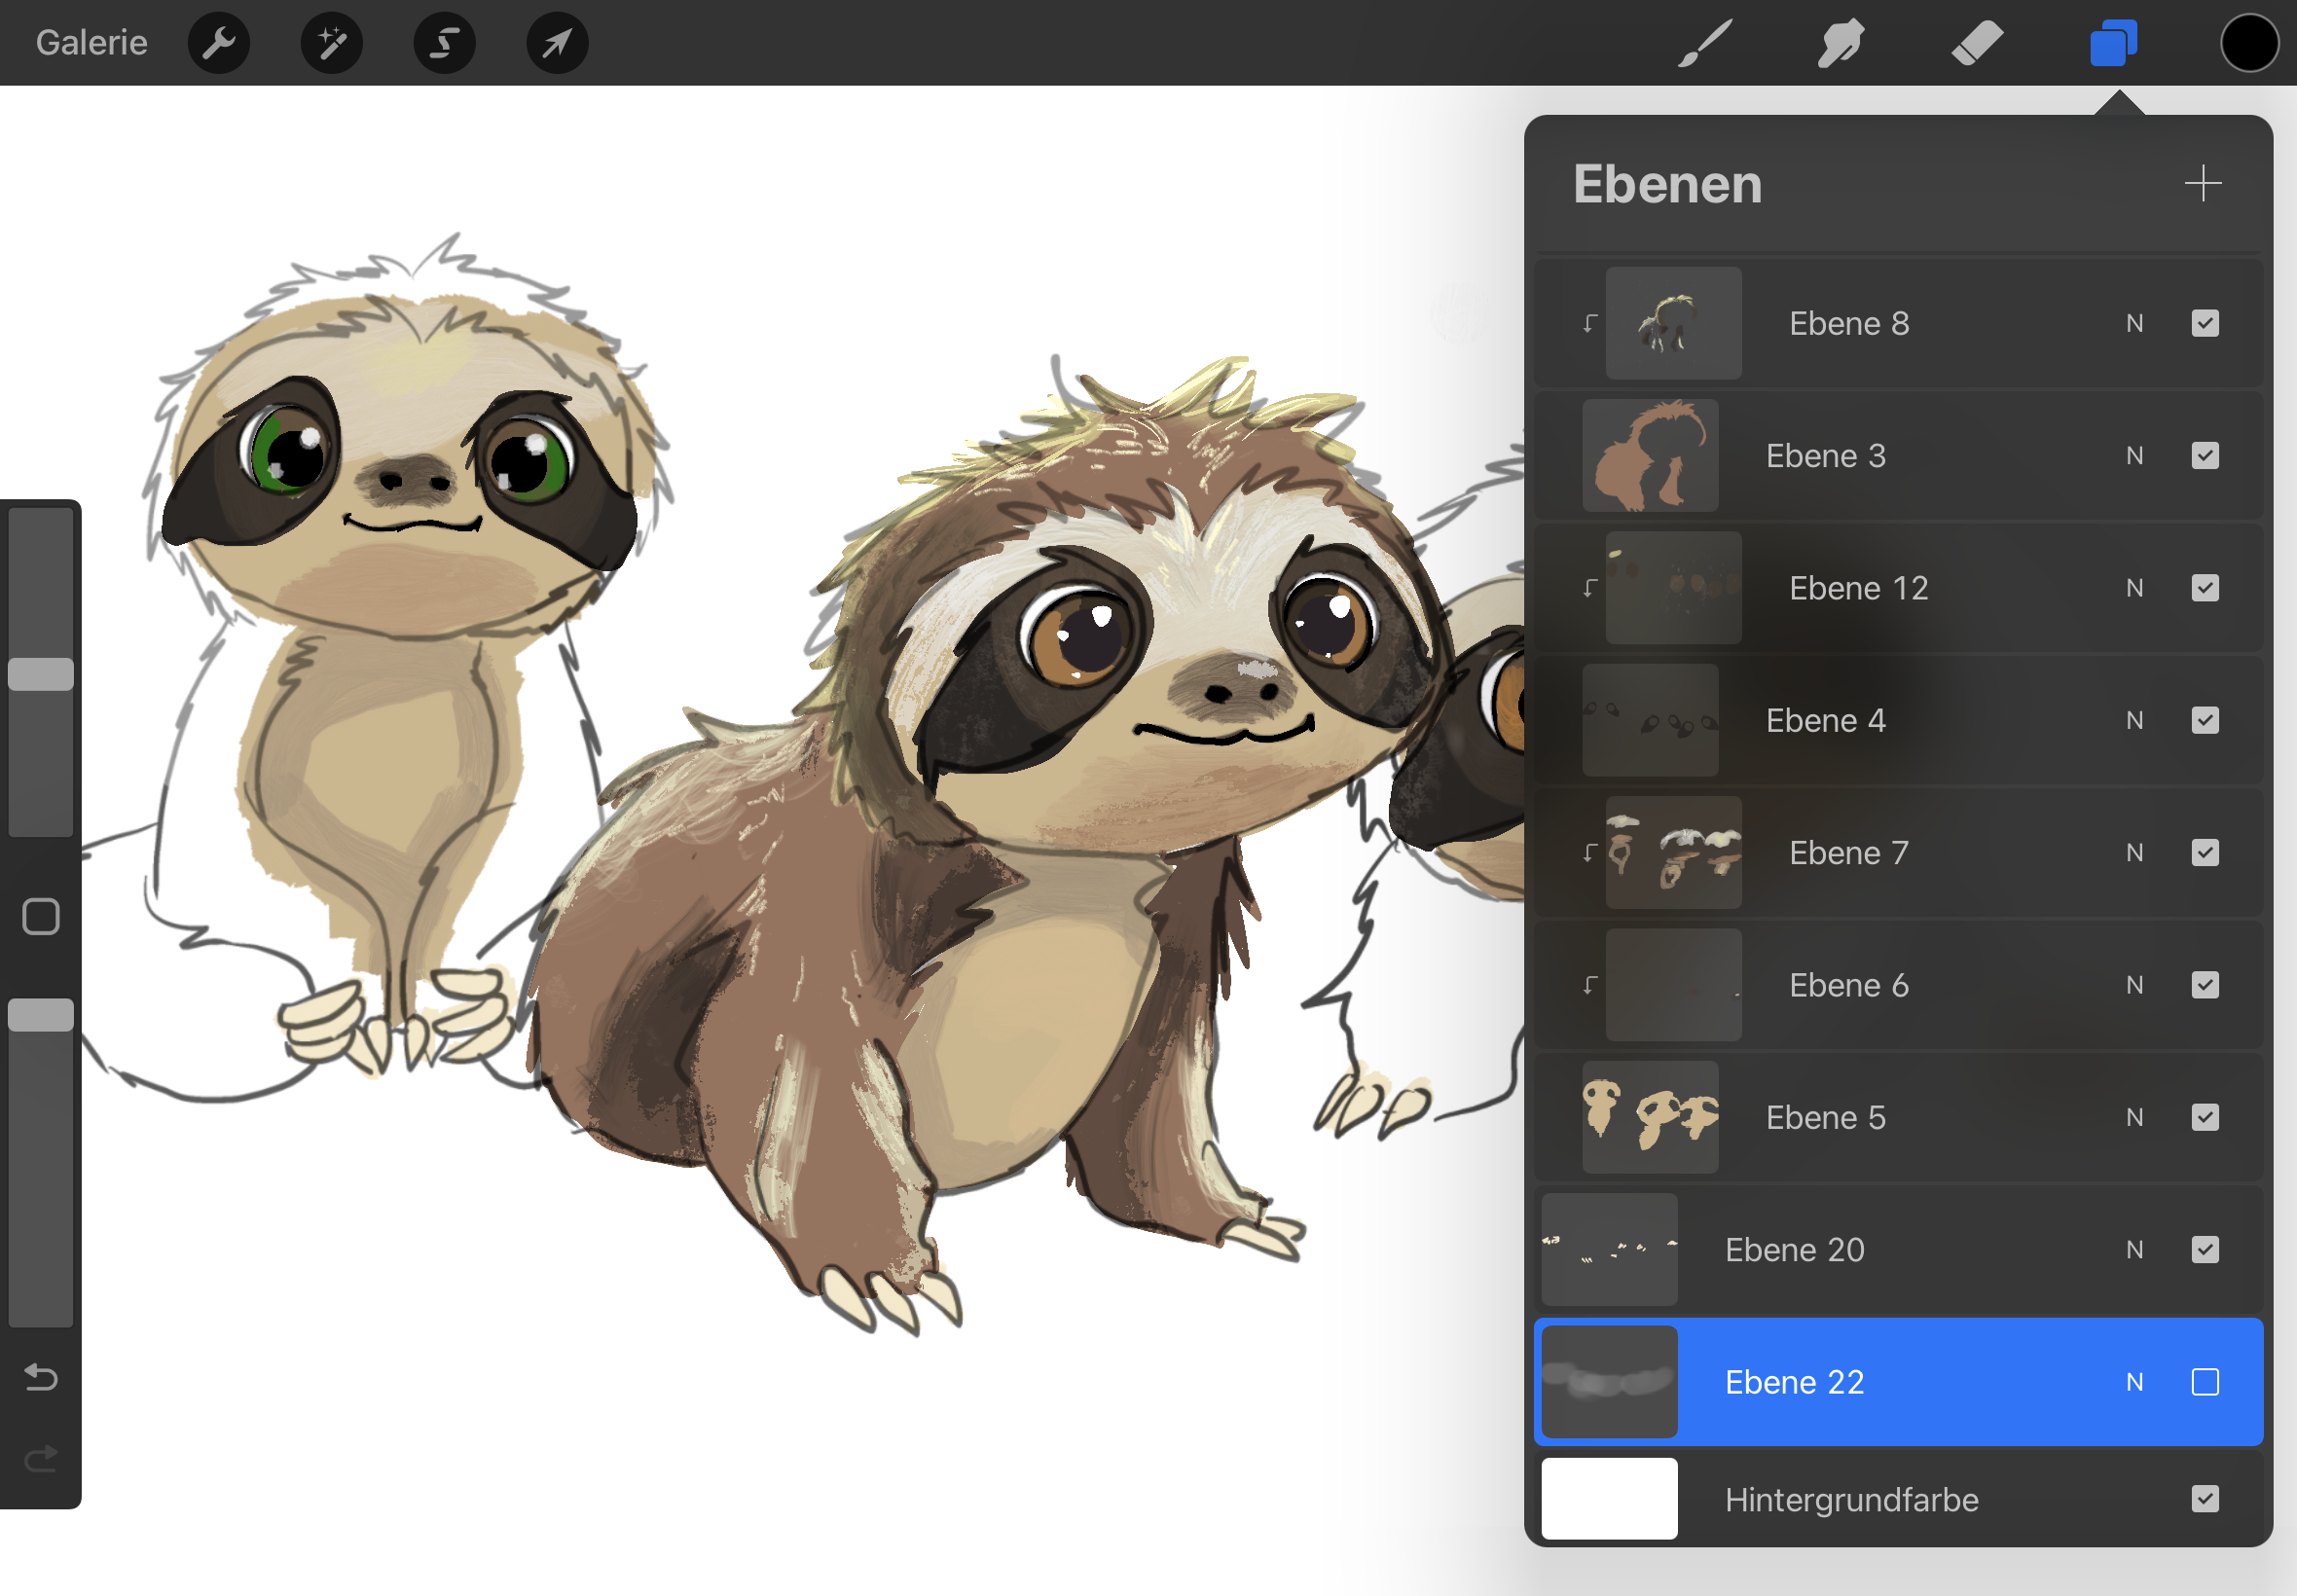Select the Eraser tool
2297x1596 pixels.
(1977, 43)
